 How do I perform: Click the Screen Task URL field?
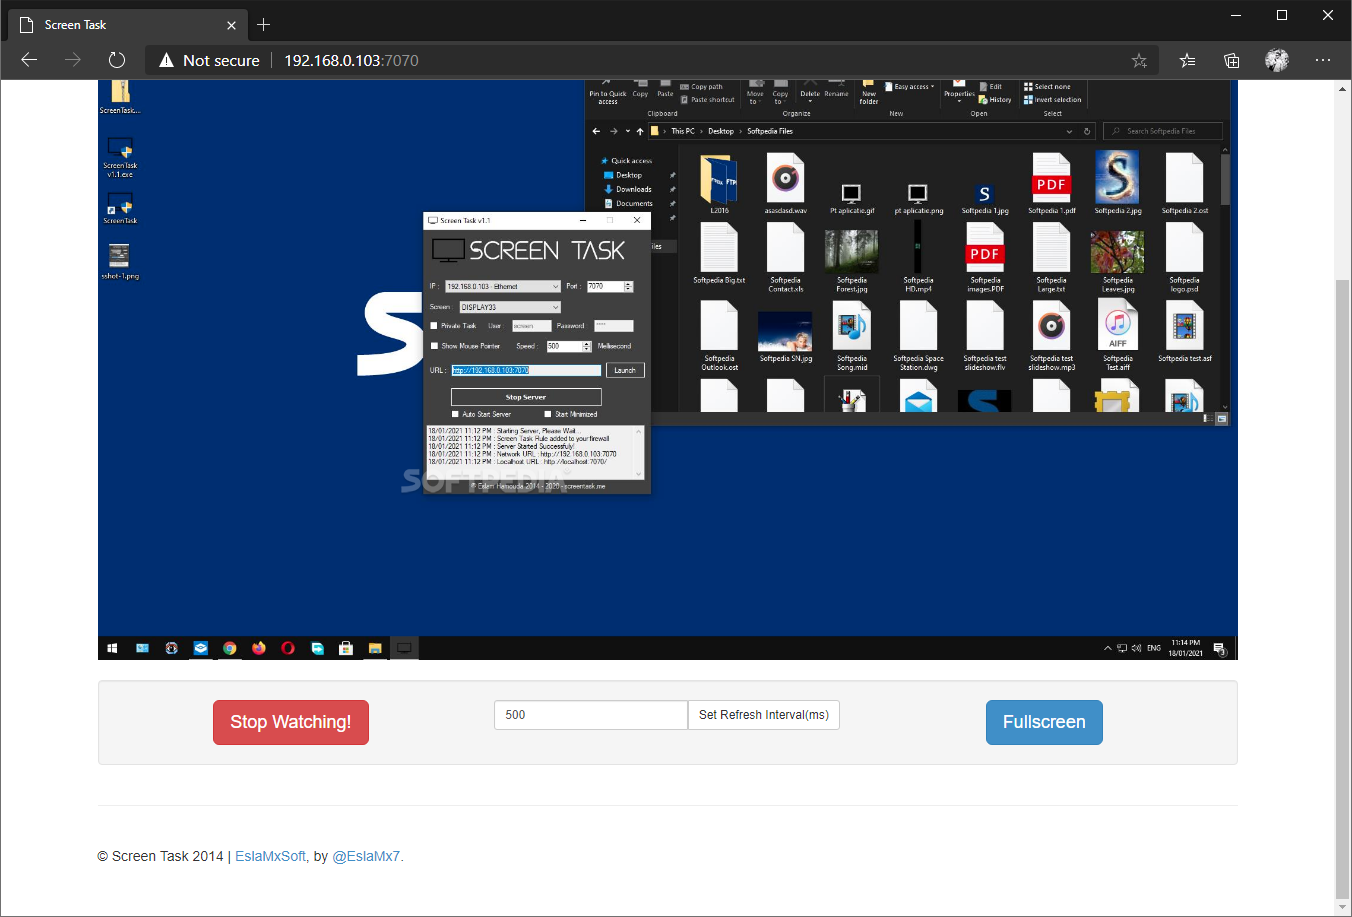click(x=526, y=370)
